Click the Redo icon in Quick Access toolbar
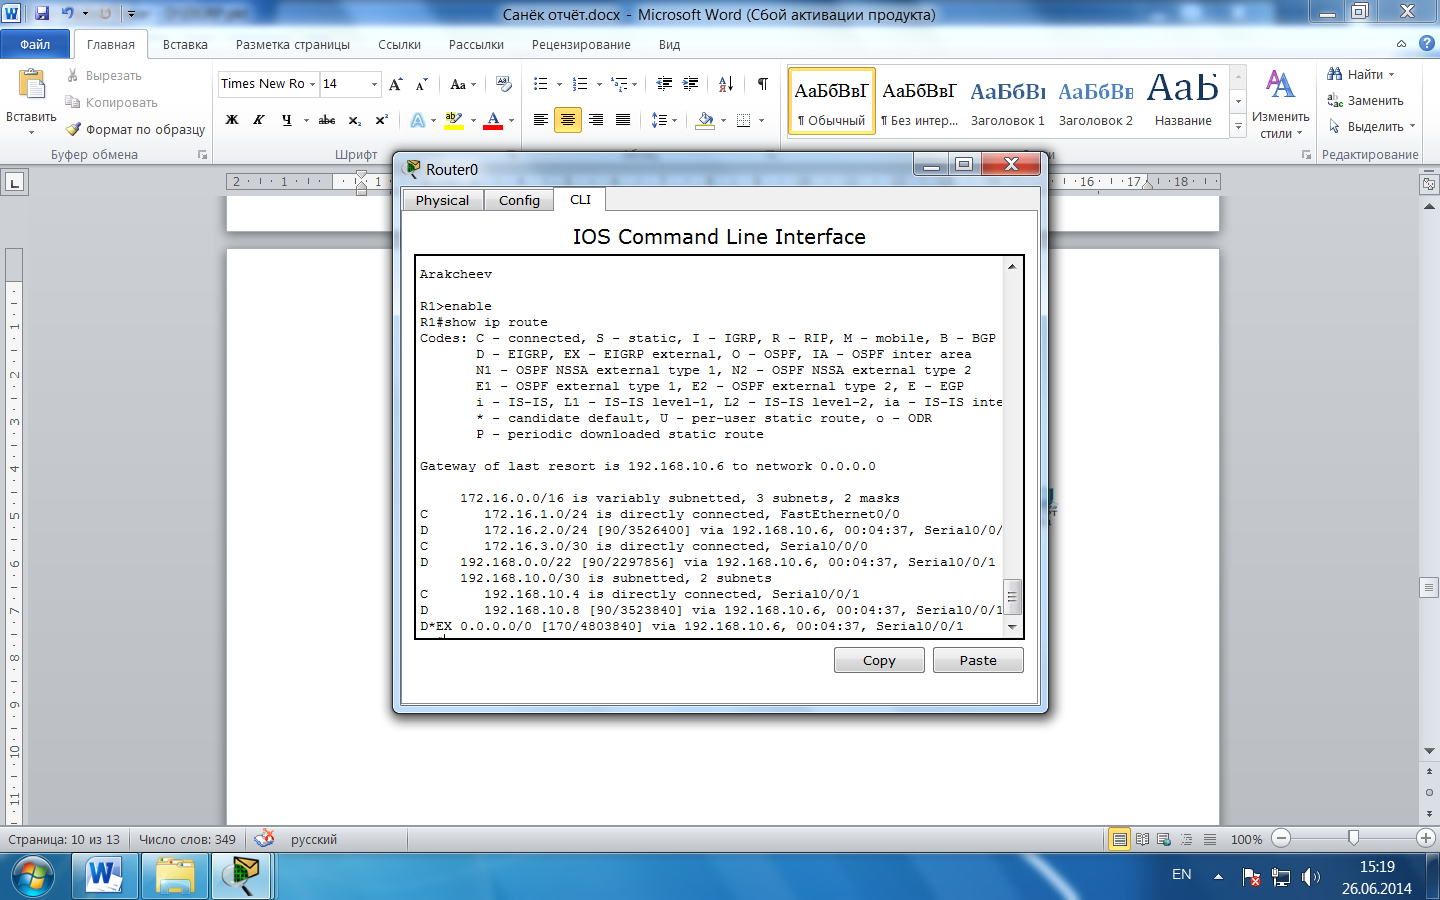 pyautogui.click(x=105, y=14)
